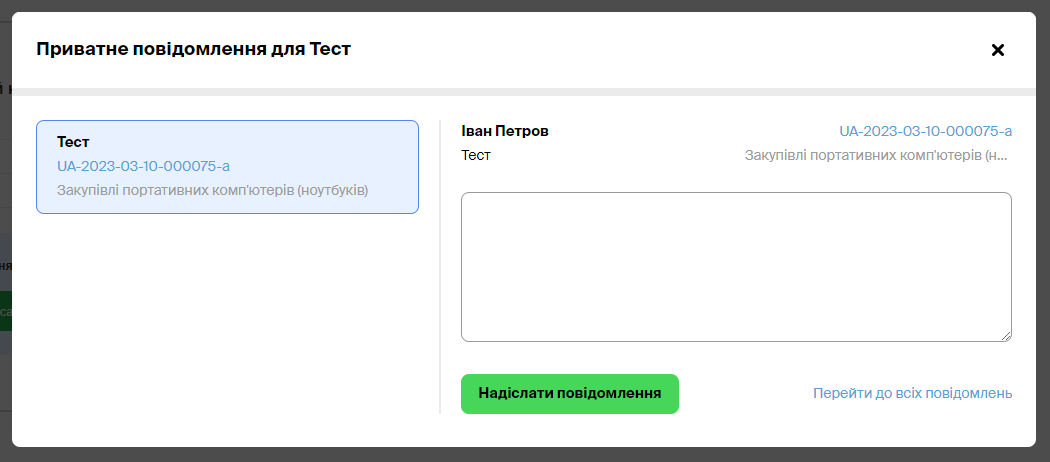
Task: Click green button peeking behind the dialog
Action: point(5,311)
